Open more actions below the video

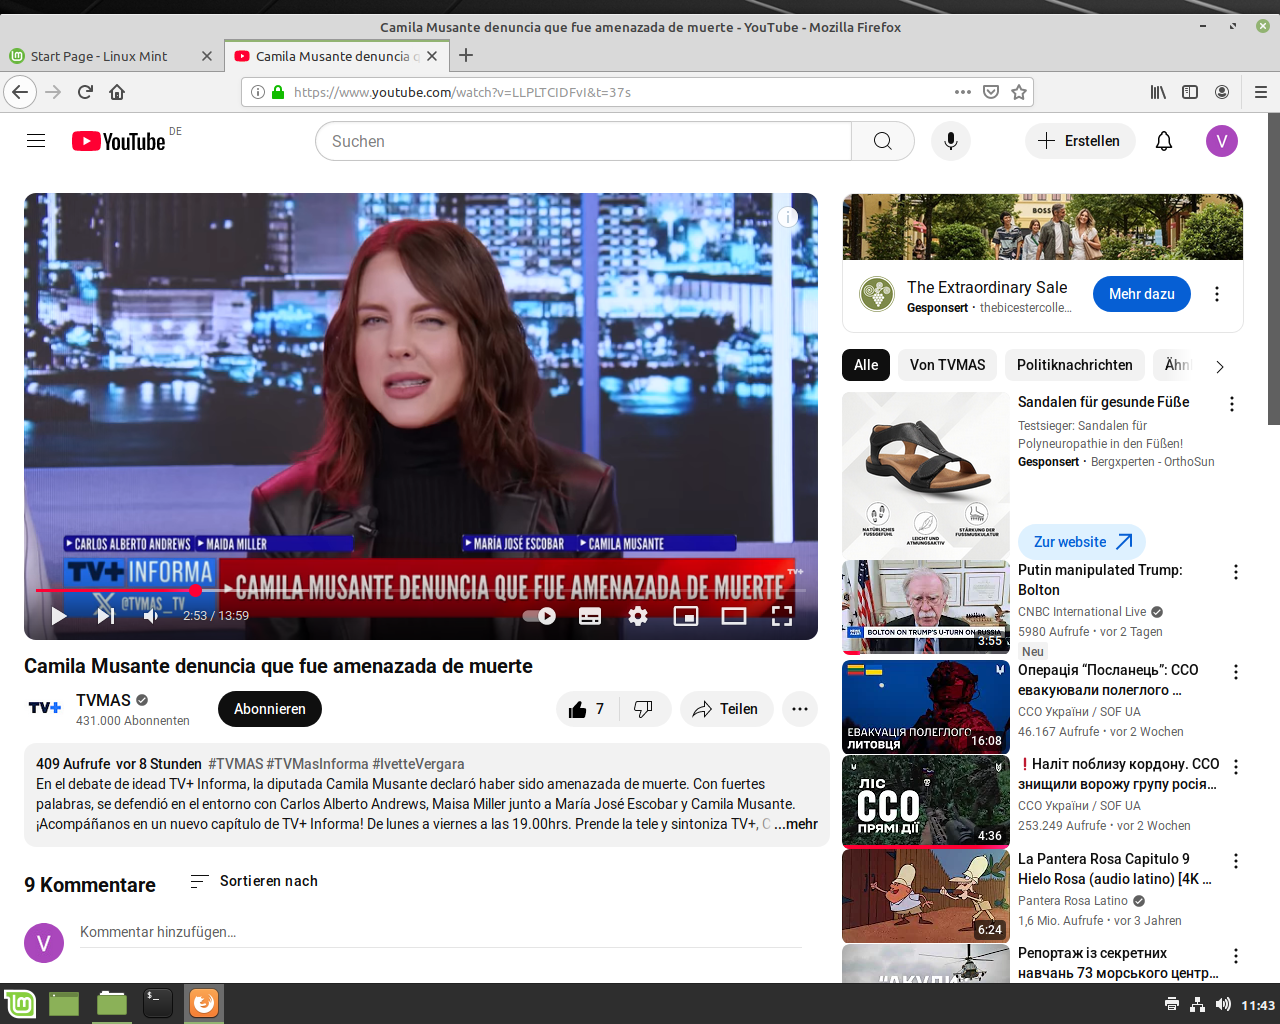click(800, 709)
